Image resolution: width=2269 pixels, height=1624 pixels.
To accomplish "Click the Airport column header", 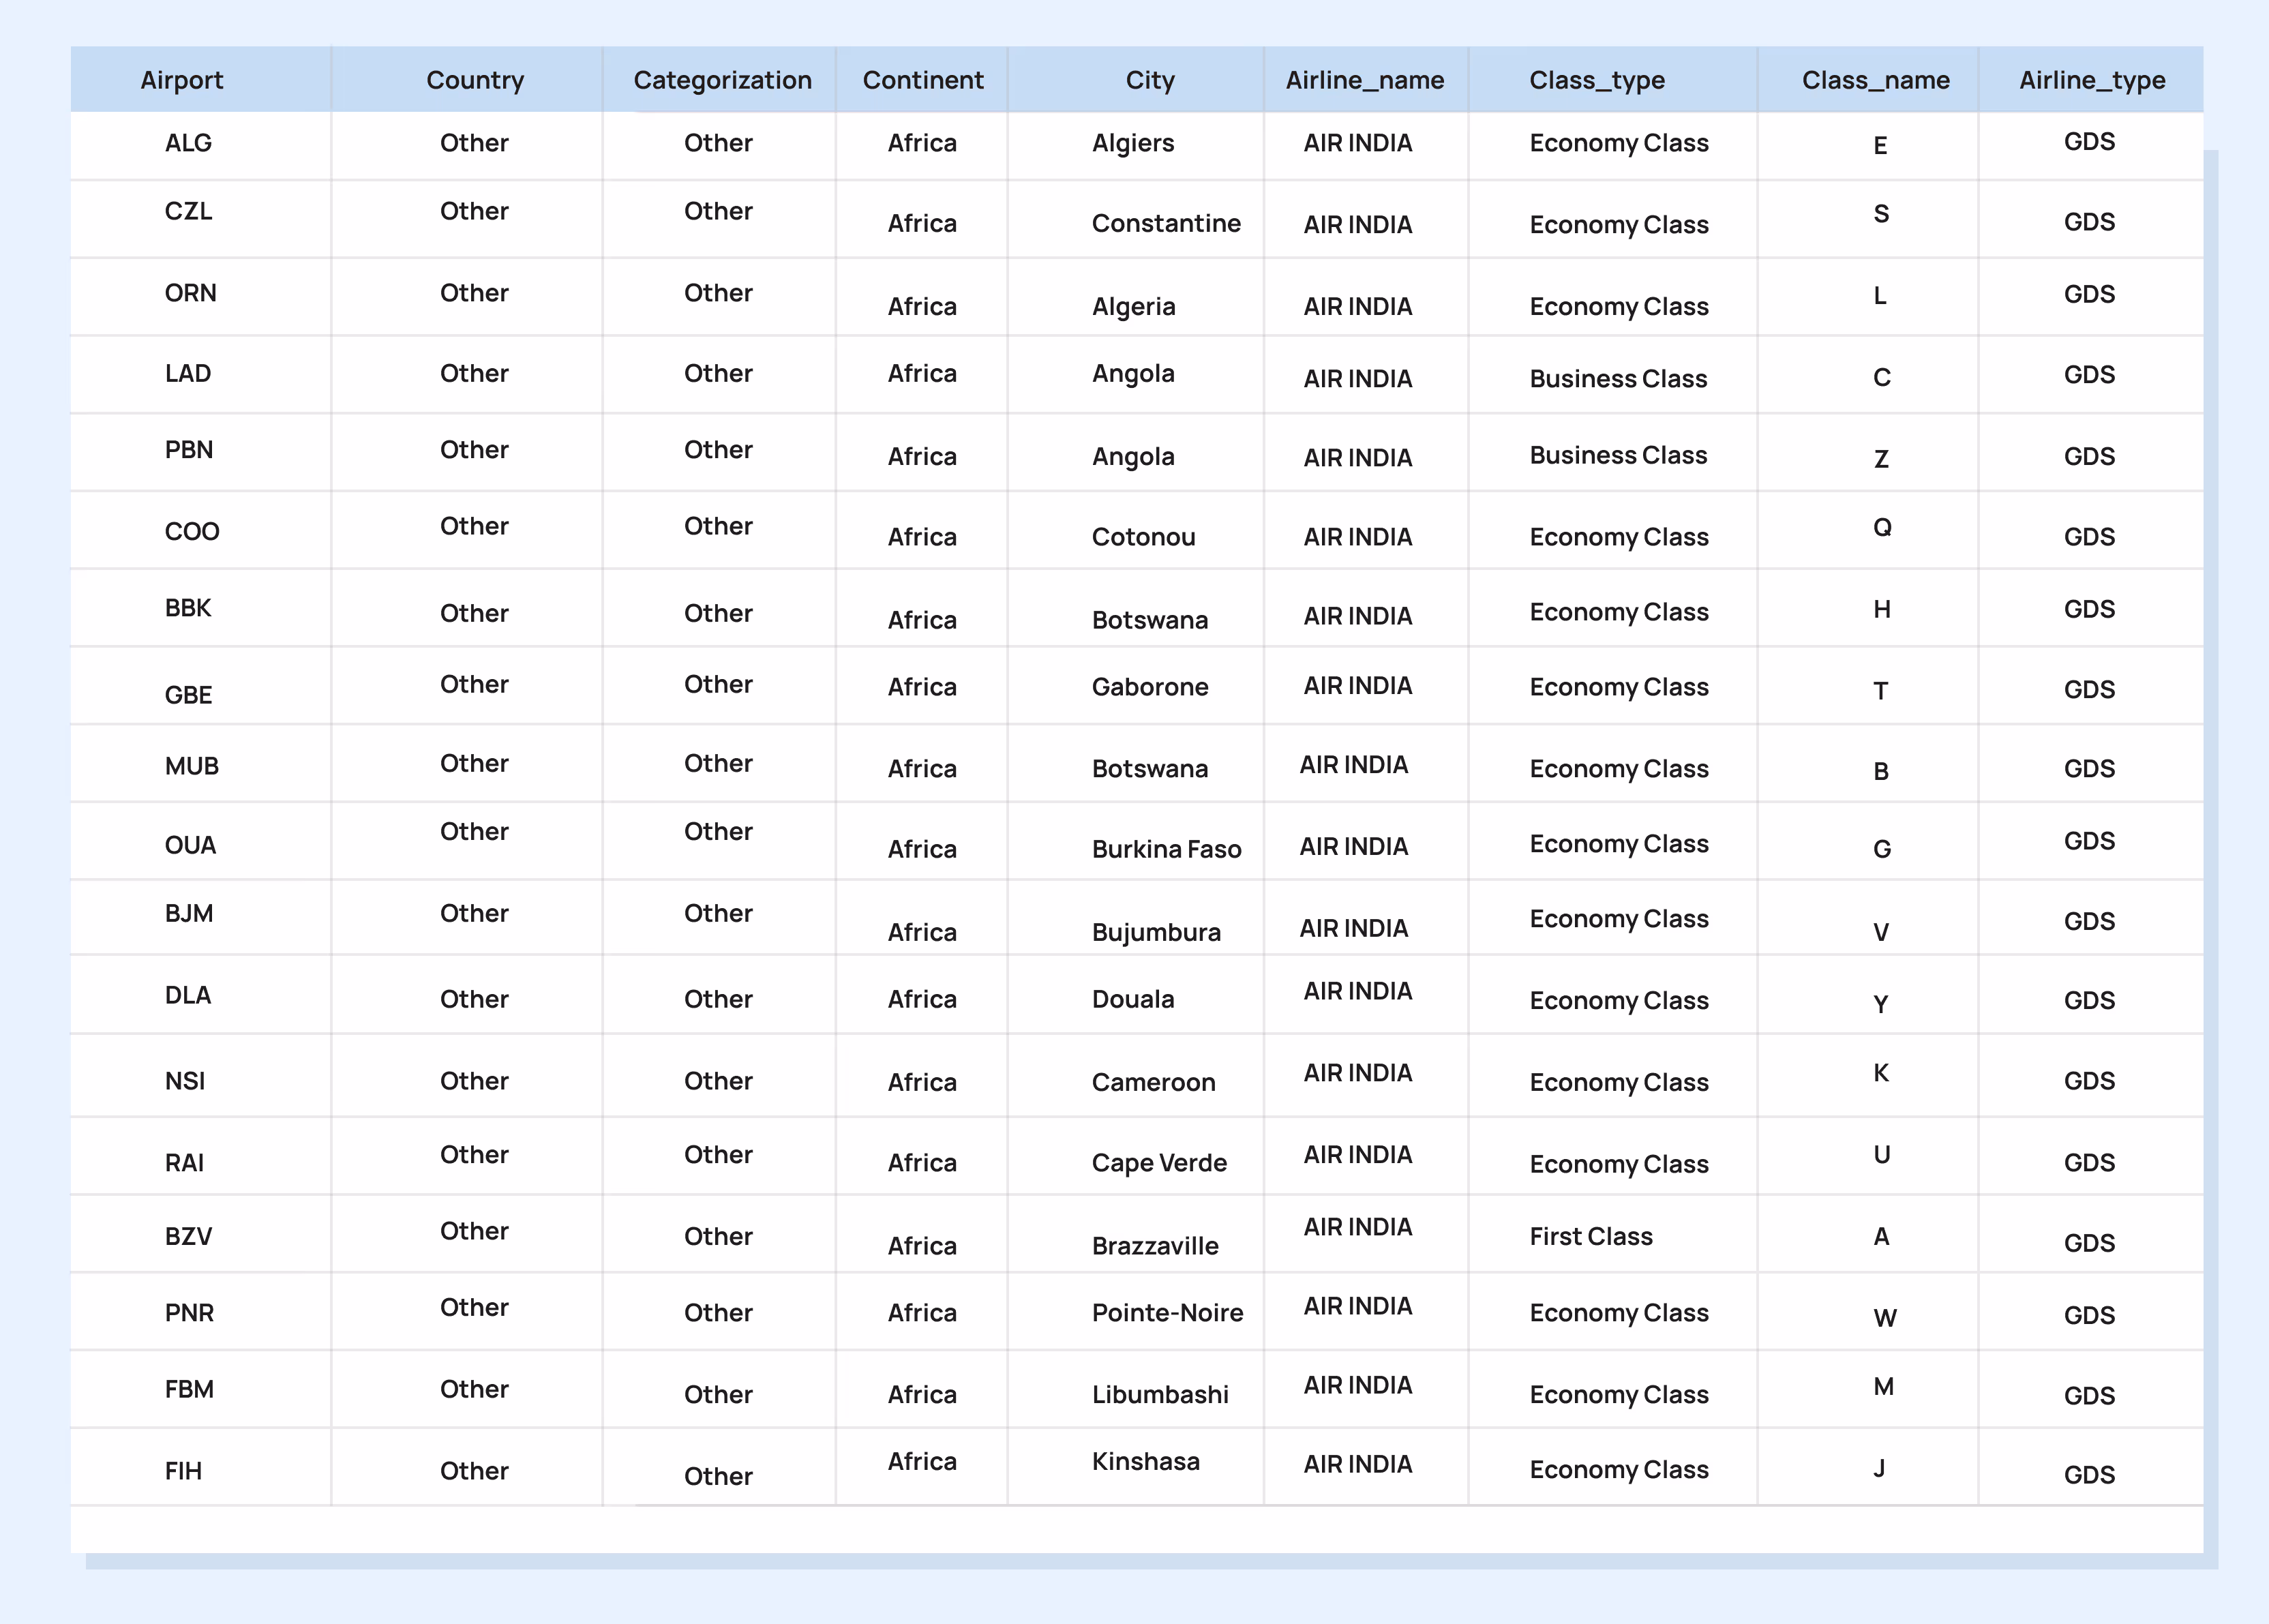I will point(181,80).
